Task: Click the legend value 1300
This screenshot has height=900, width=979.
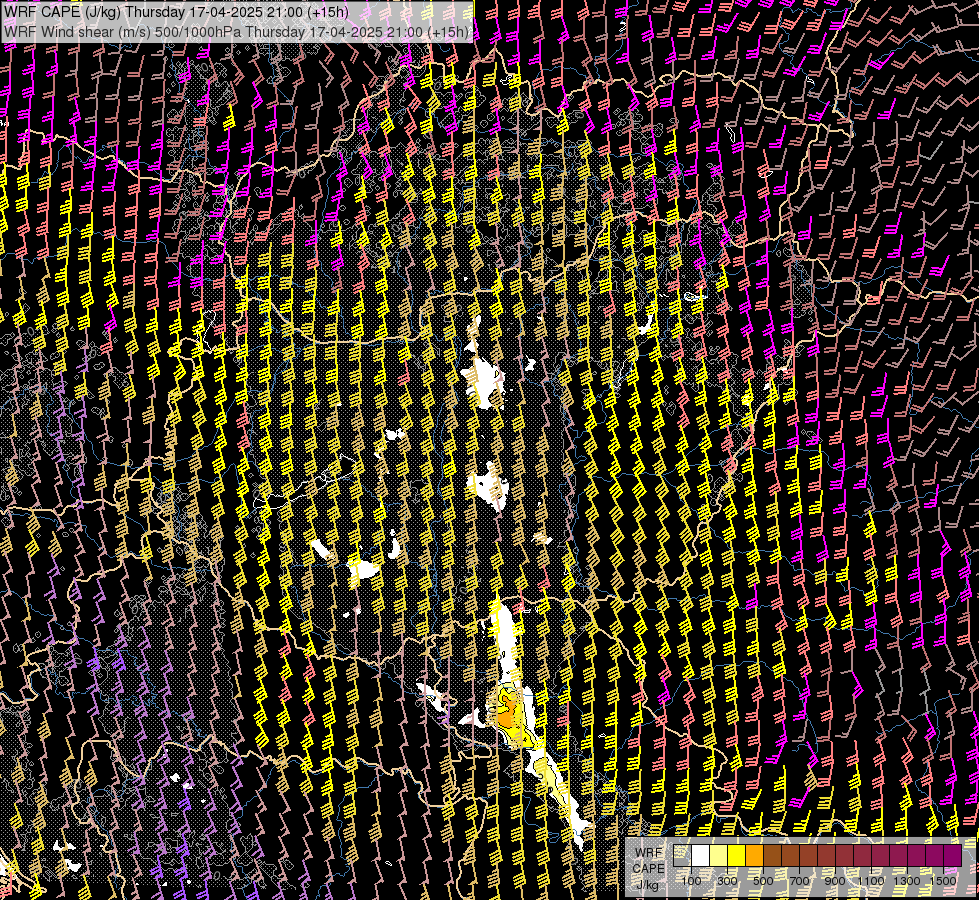Action: (x=907, y=881)
